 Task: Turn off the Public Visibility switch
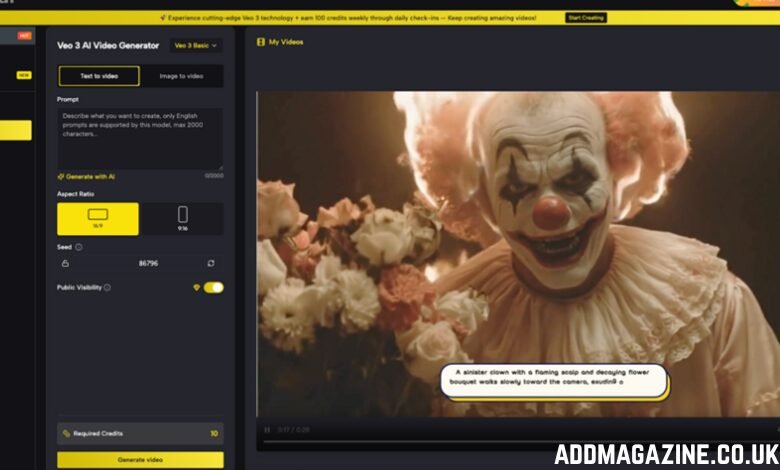[x=213, y=287]
